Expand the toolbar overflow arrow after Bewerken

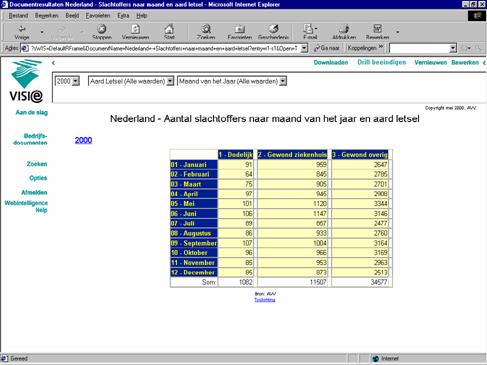(397, 32)
